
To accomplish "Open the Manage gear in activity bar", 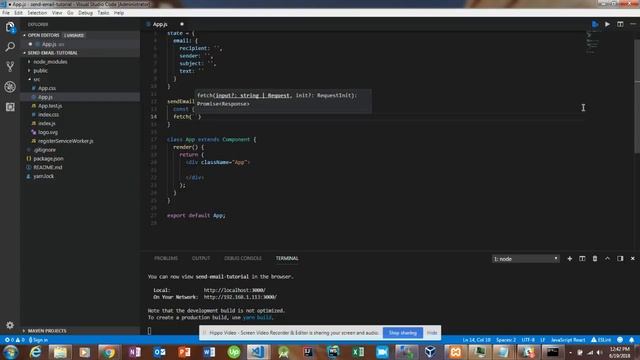I will pyautogui.click(x=10, y=325).
